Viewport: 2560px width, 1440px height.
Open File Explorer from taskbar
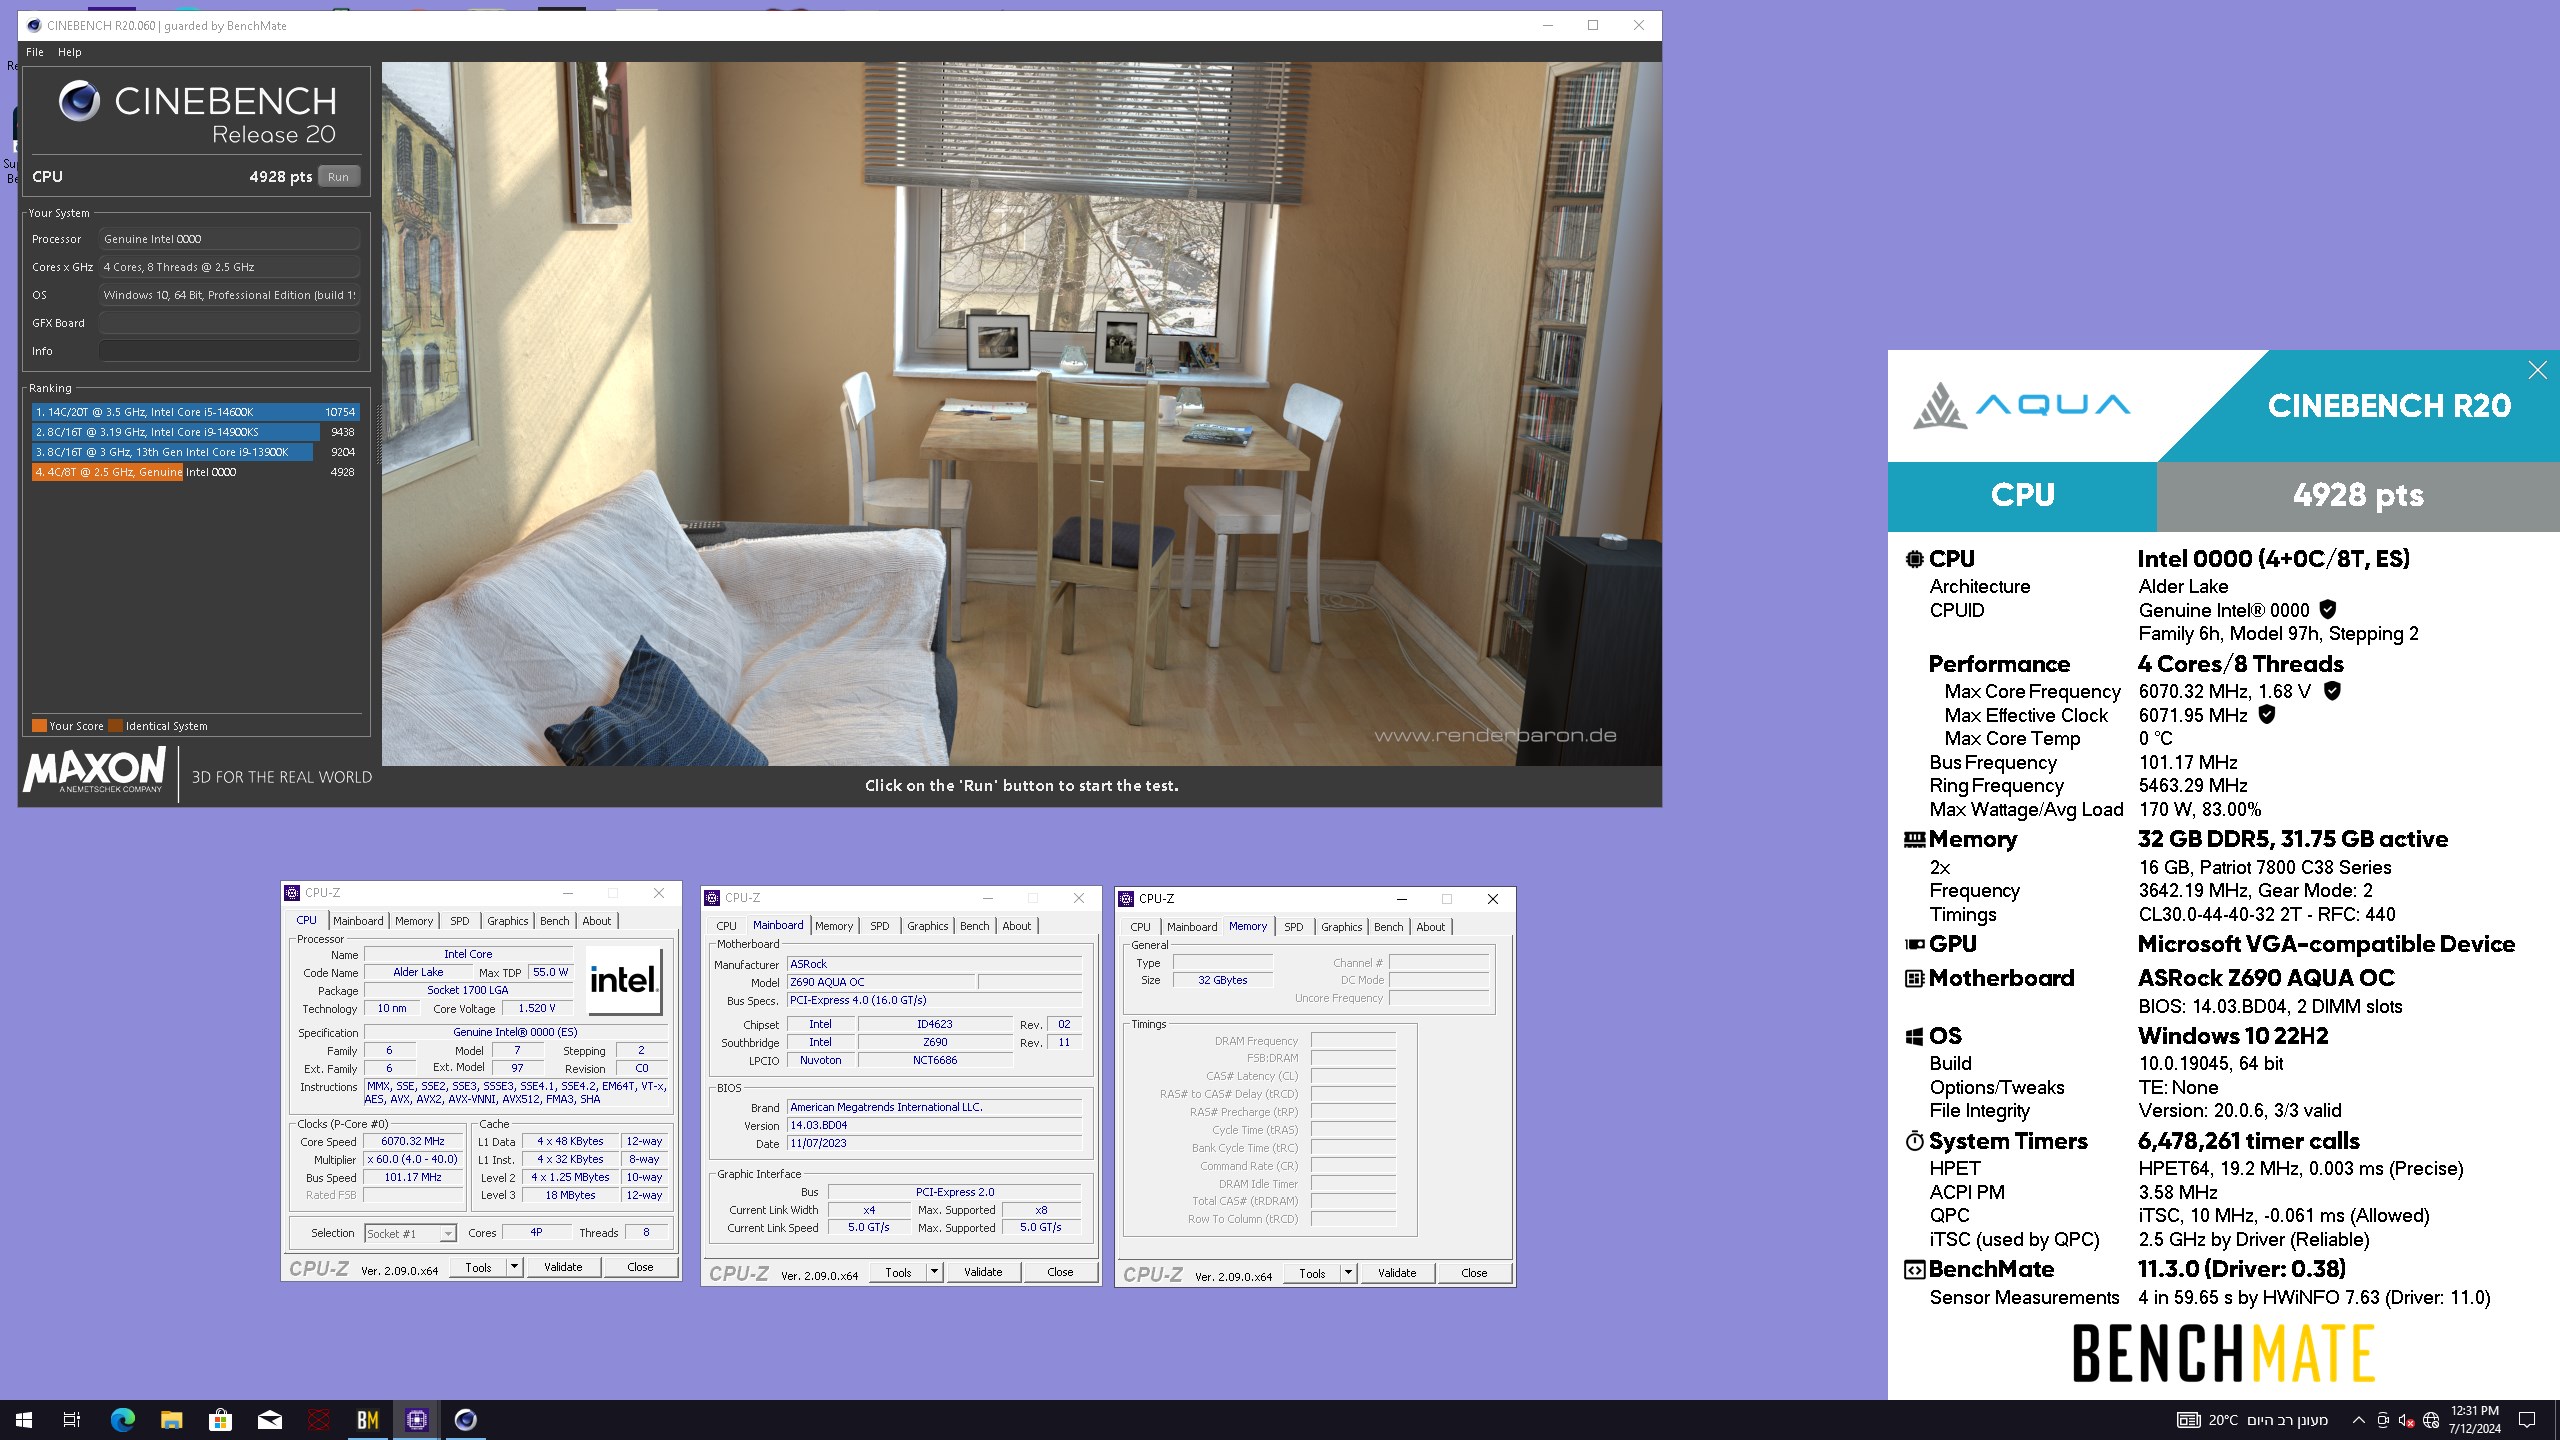171,1420
